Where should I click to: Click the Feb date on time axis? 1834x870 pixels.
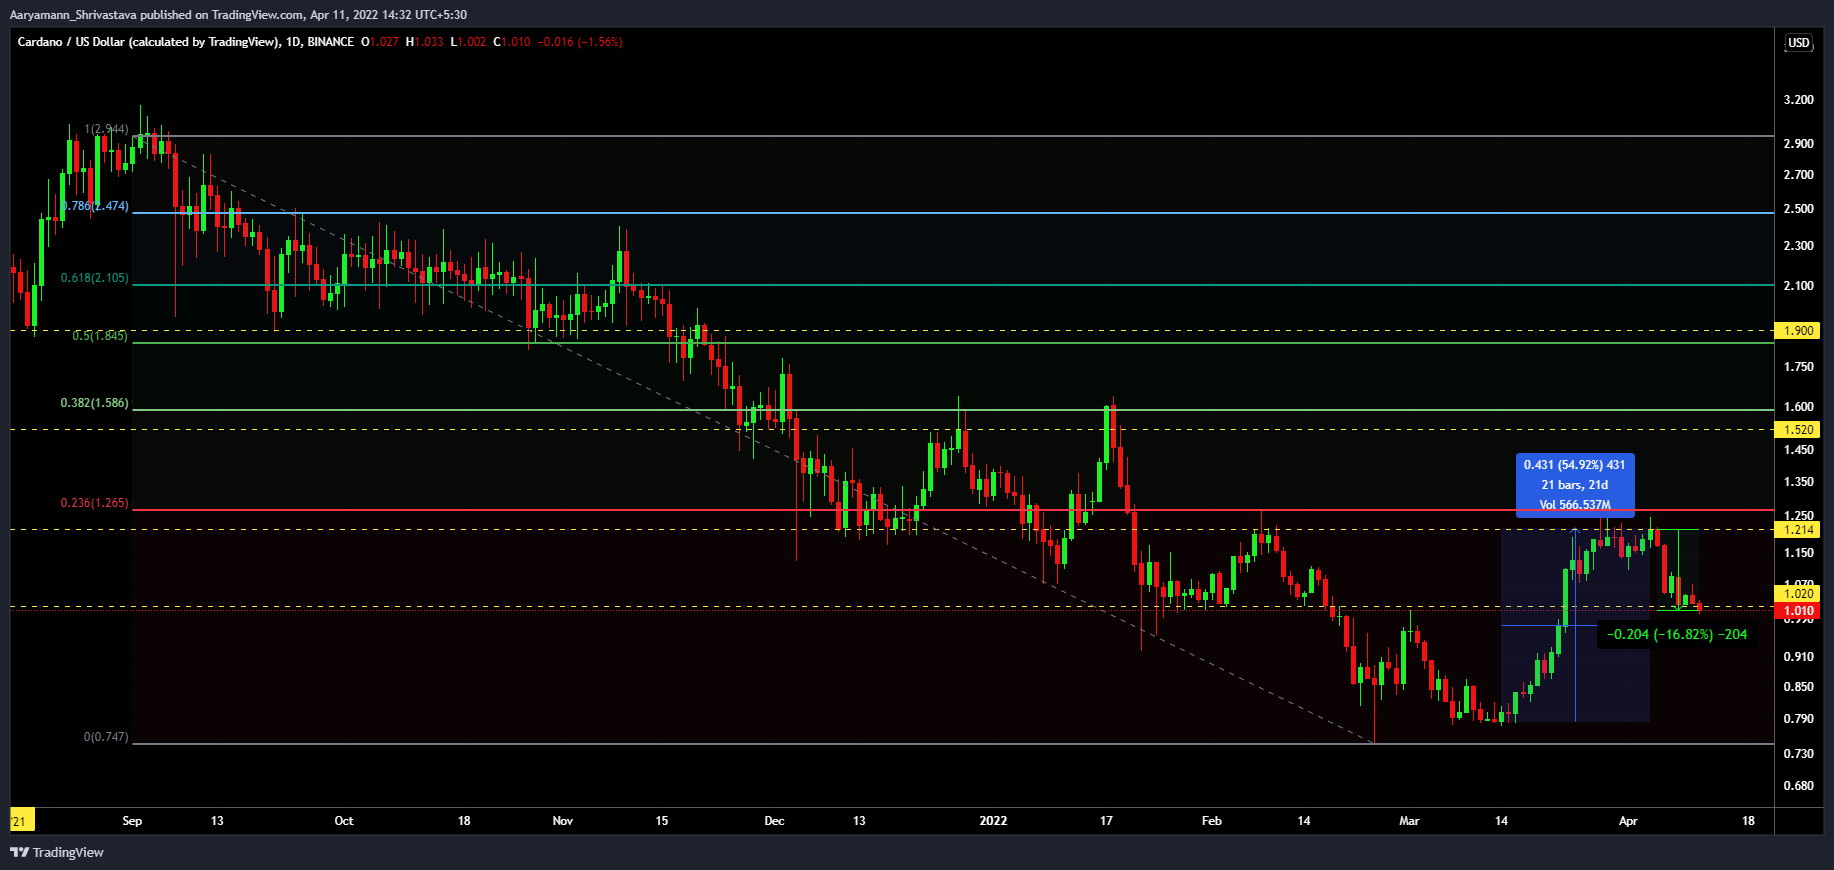(x=1212, y=821)
